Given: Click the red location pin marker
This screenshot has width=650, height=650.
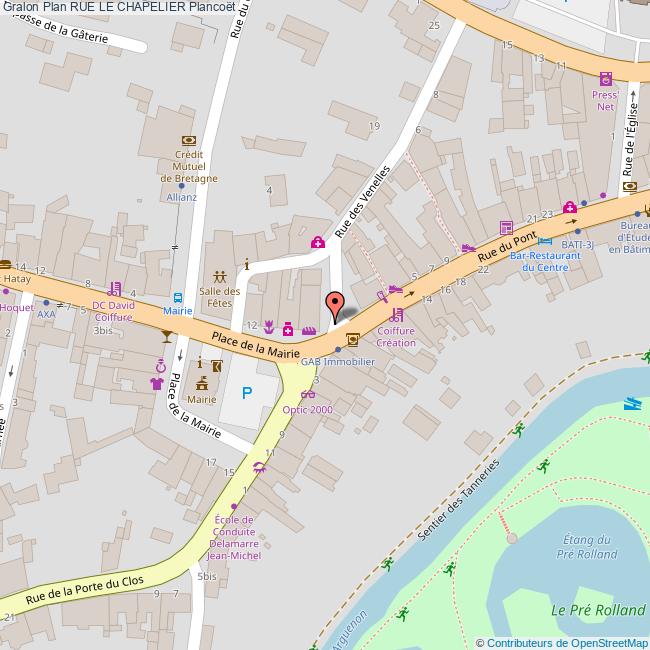Looking at the screenshot, I should pos(335,308).
